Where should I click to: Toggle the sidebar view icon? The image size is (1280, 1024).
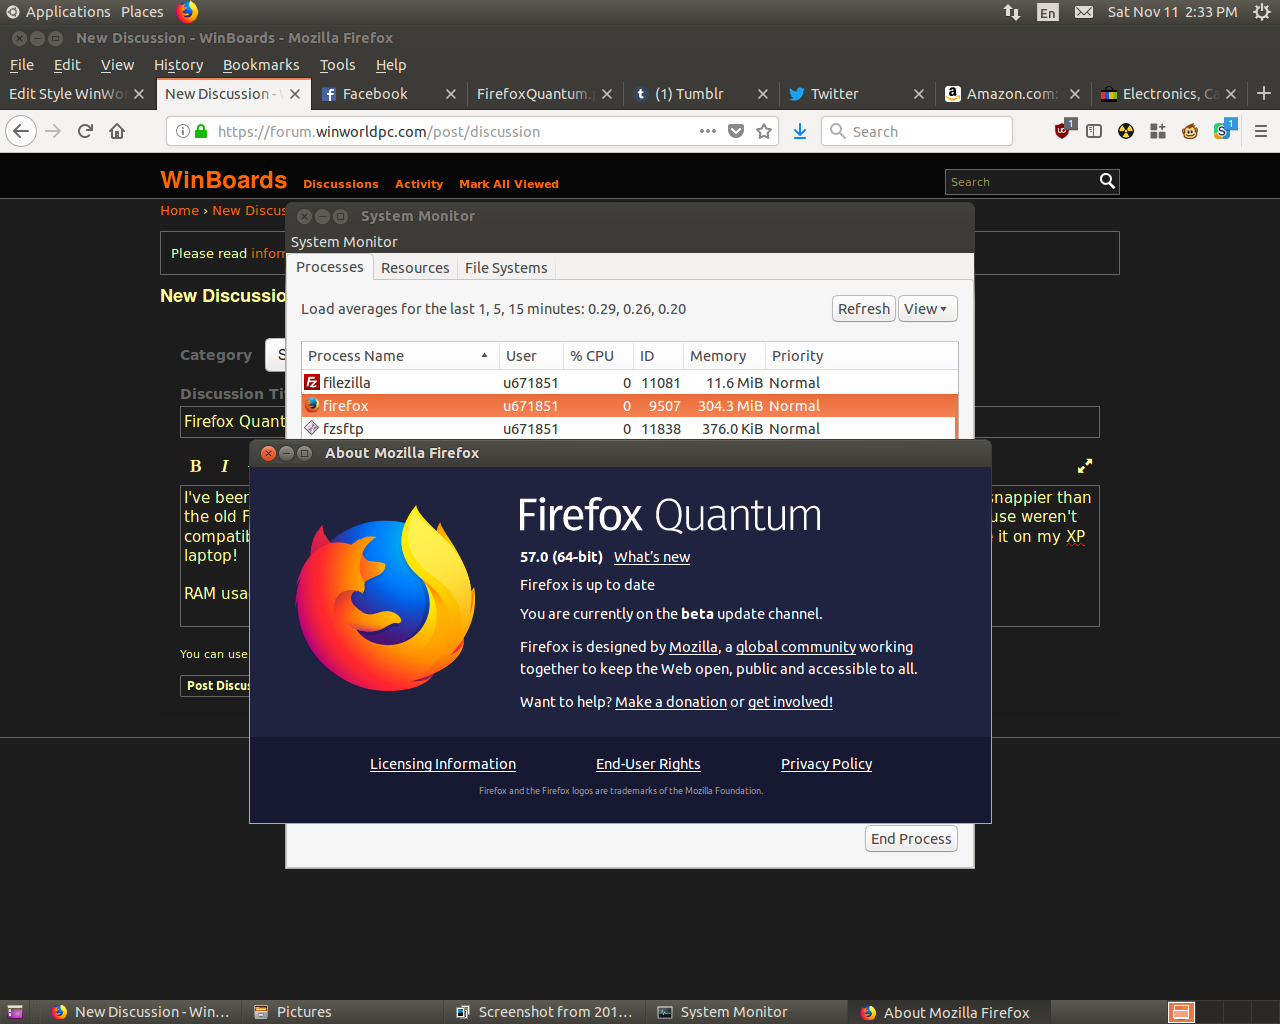click(x=1094, y=131)
